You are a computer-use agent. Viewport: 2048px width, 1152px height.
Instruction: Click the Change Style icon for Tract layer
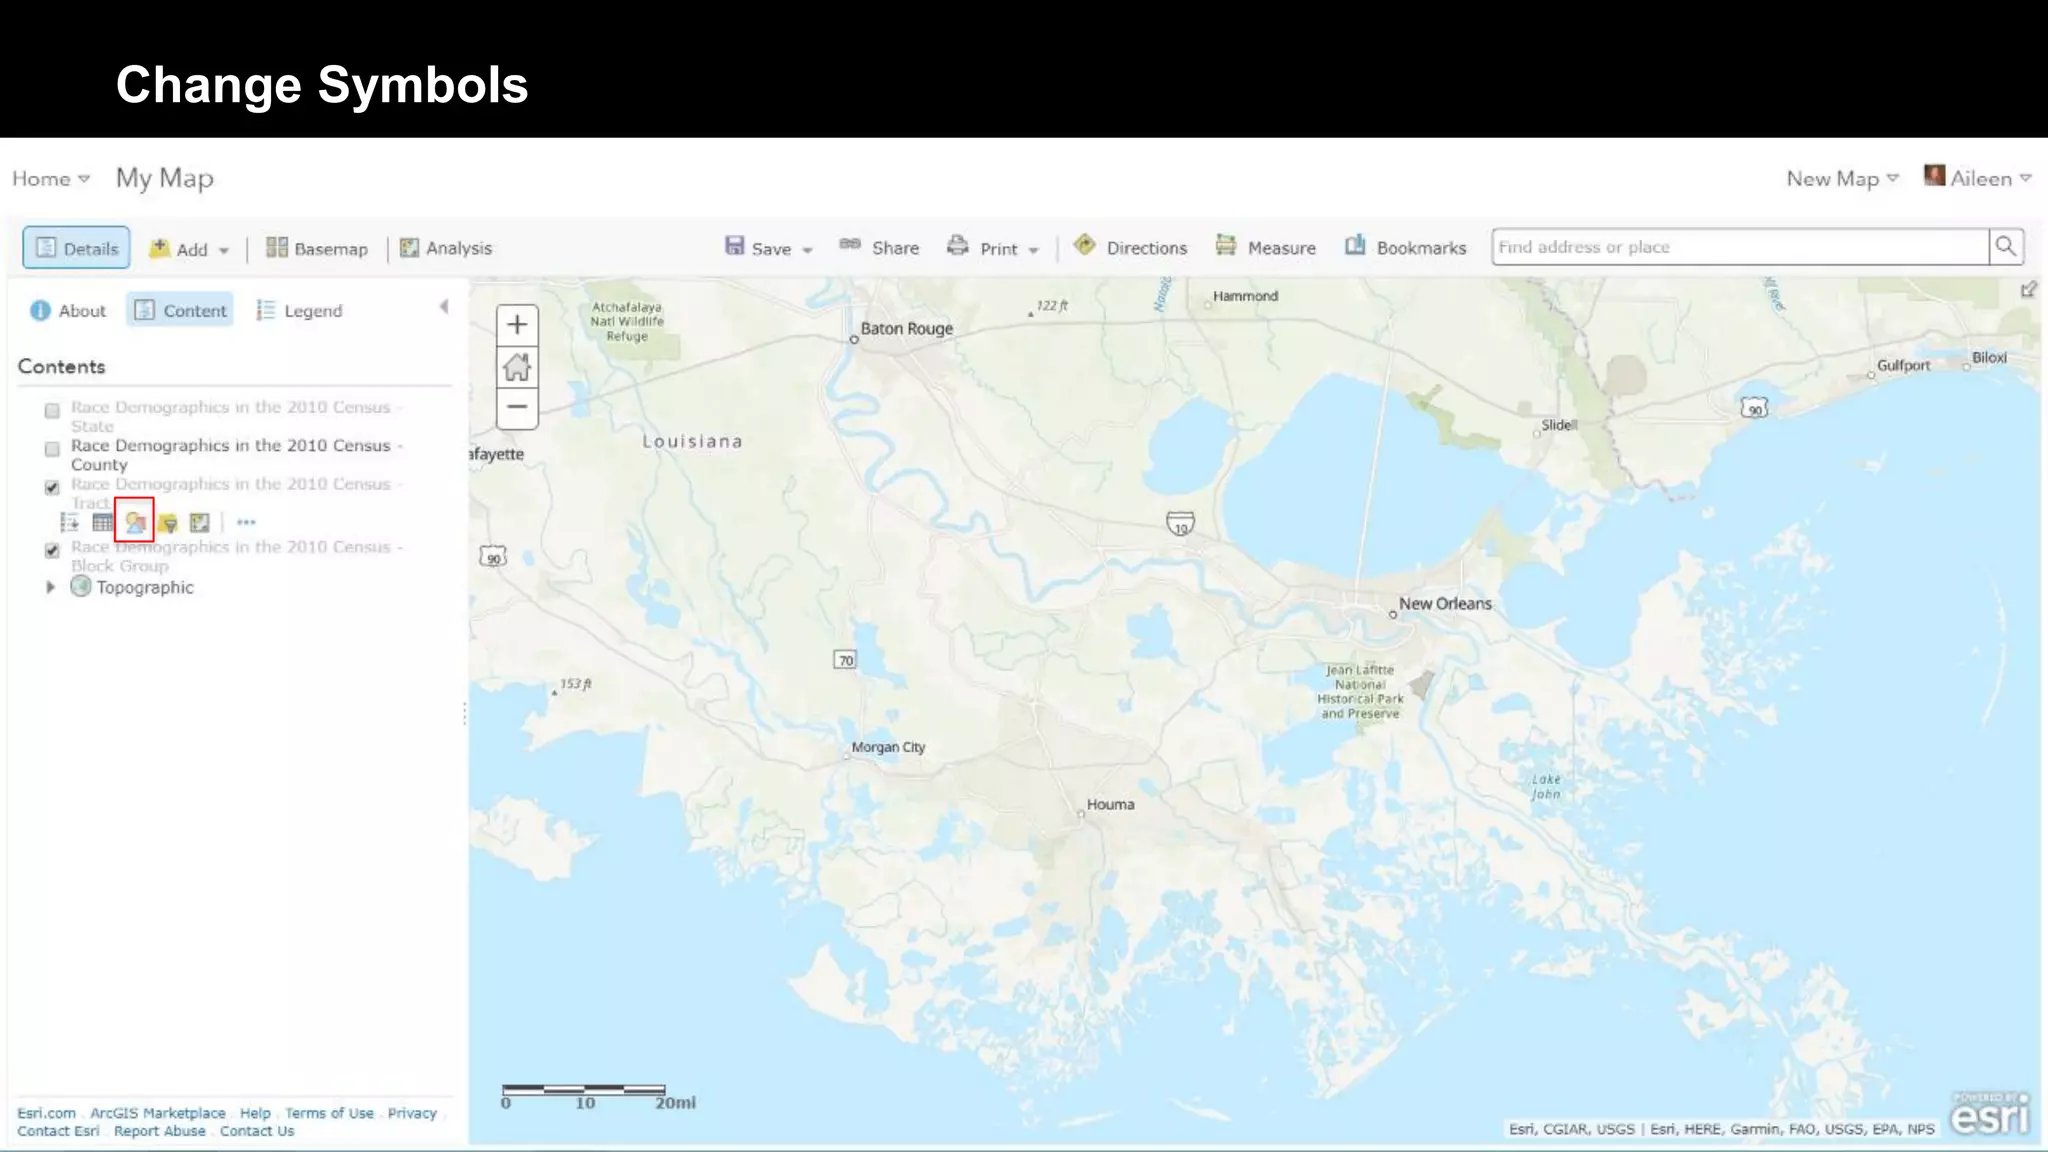click(135, 522)
